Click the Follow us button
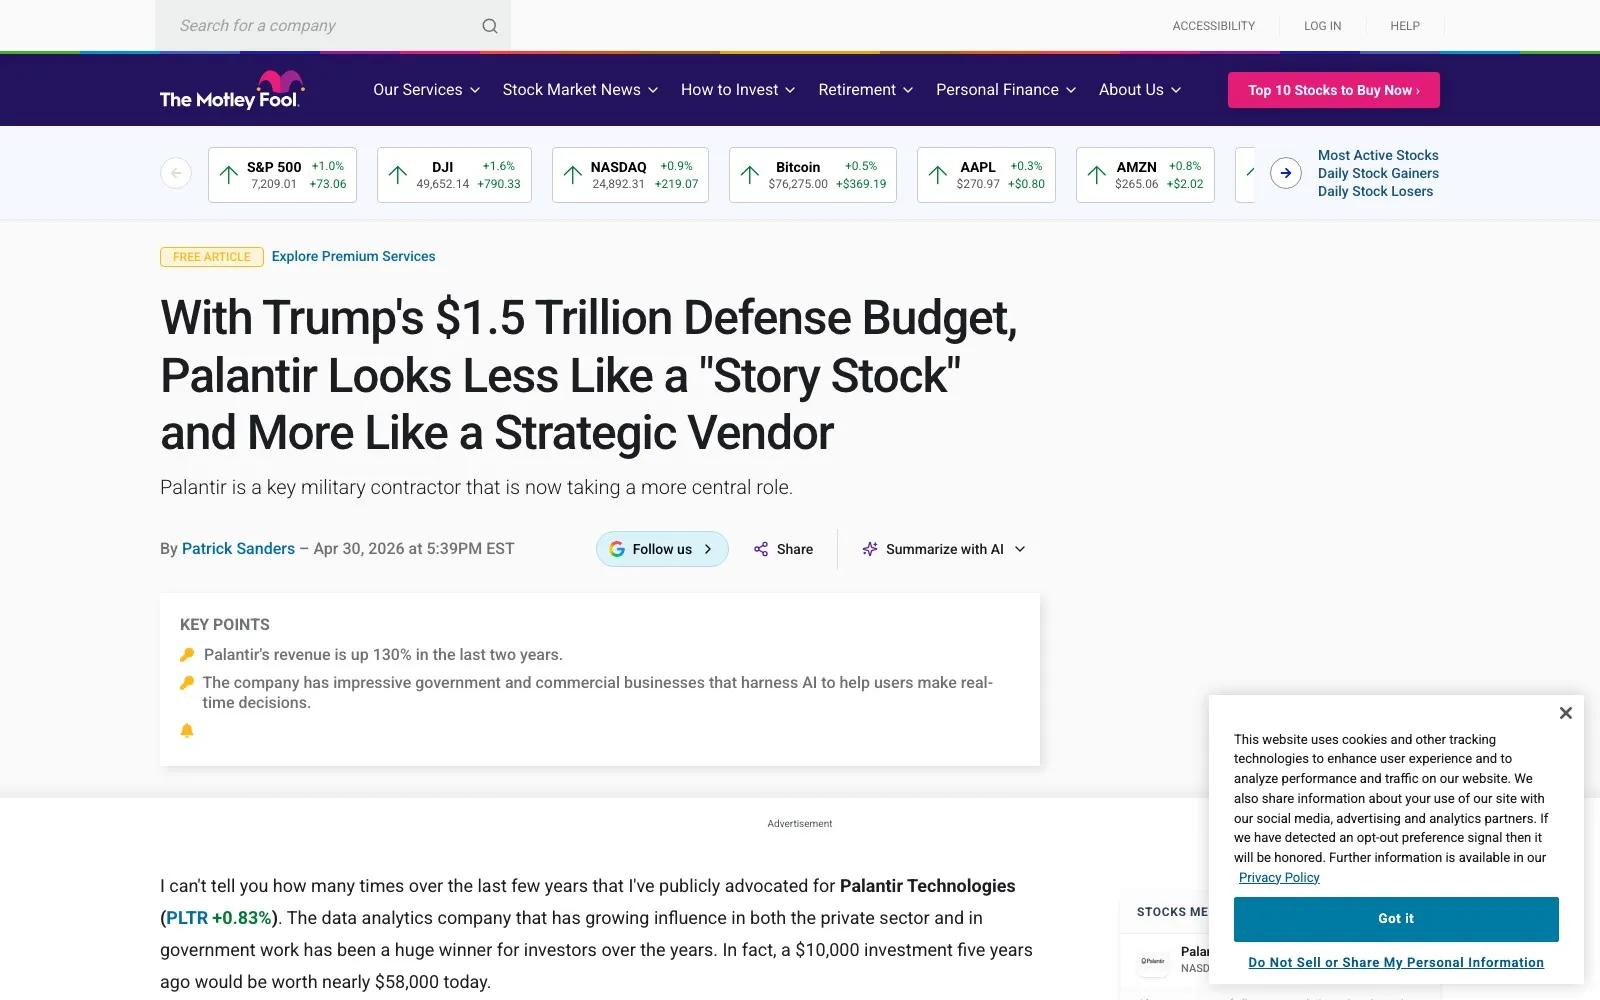The width and height of the screenshot is (1600, 1000). [x=662, y=549]
